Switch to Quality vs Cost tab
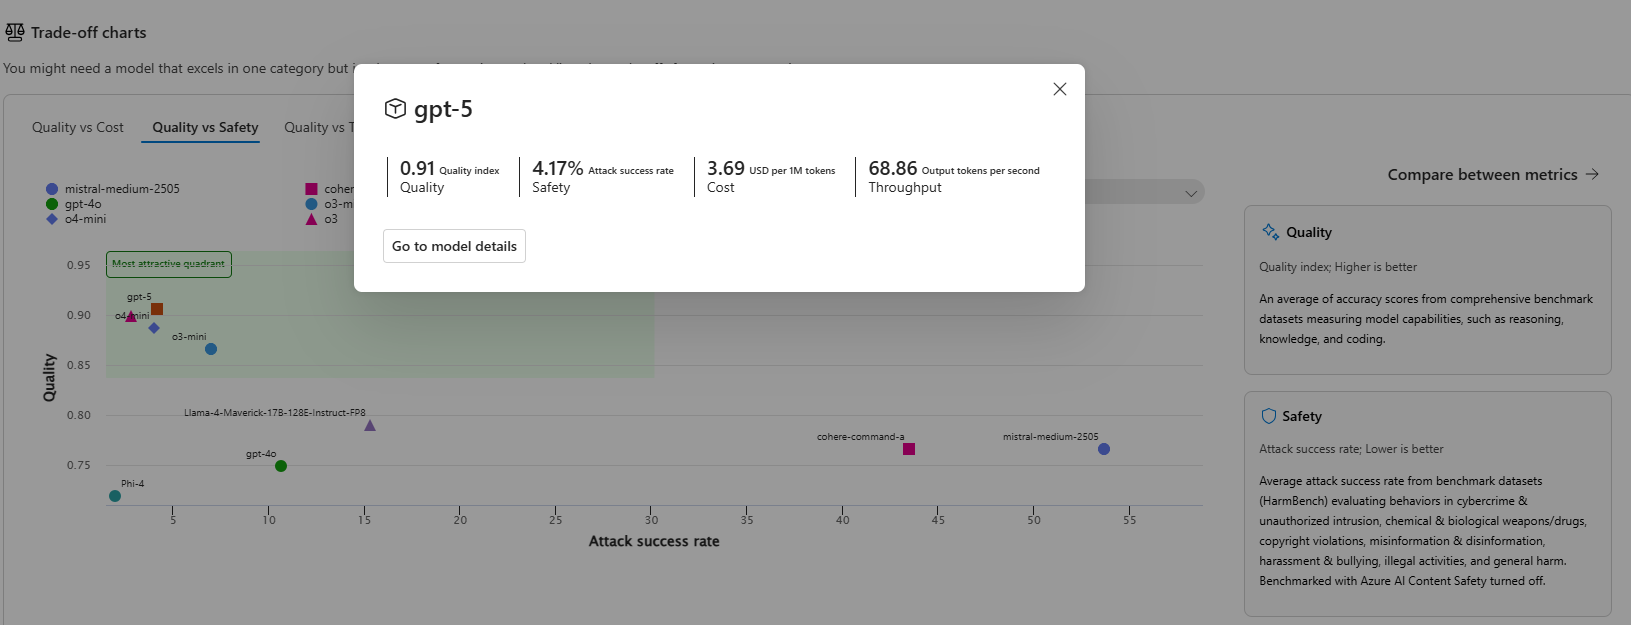The height and width of the screenshot is (625, 1631). (78, 127)
